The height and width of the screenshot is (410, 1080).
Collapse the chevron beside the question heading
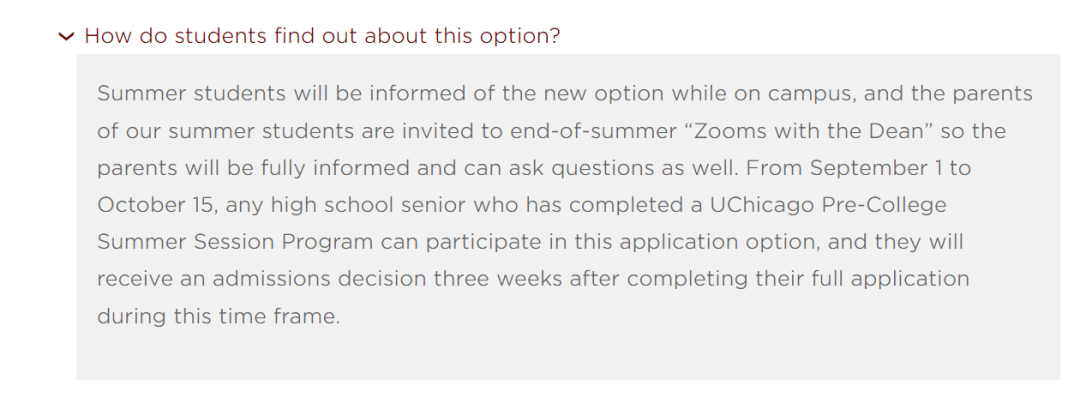[x=66, y=37]
